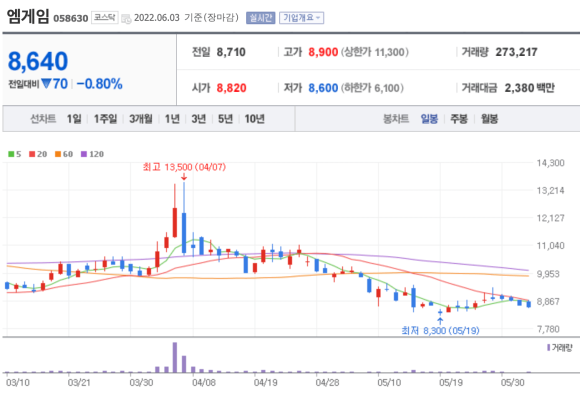This screenshot has height=395, width=580.
Task: Show the 3년 line chart
Action: click(x=199, y=119)
